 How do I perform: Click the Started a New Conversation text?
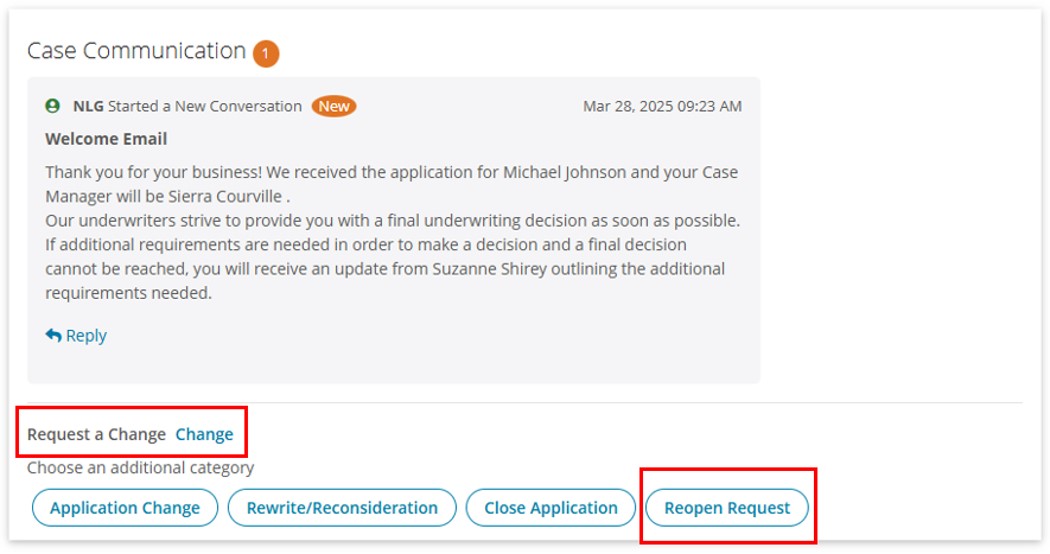pyautogui.click(x=205, y=106)
